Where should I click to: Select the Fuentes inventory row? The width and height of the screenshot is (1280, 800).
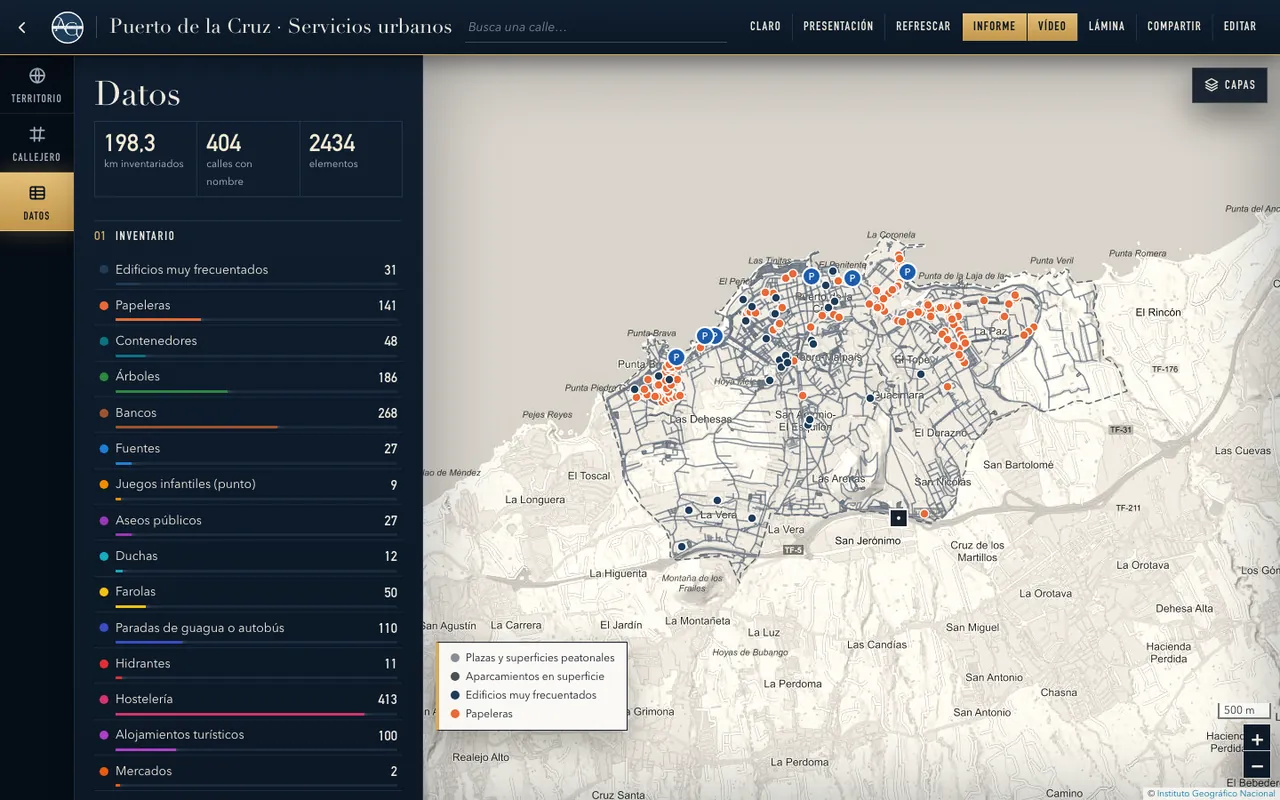click(248, 449)
